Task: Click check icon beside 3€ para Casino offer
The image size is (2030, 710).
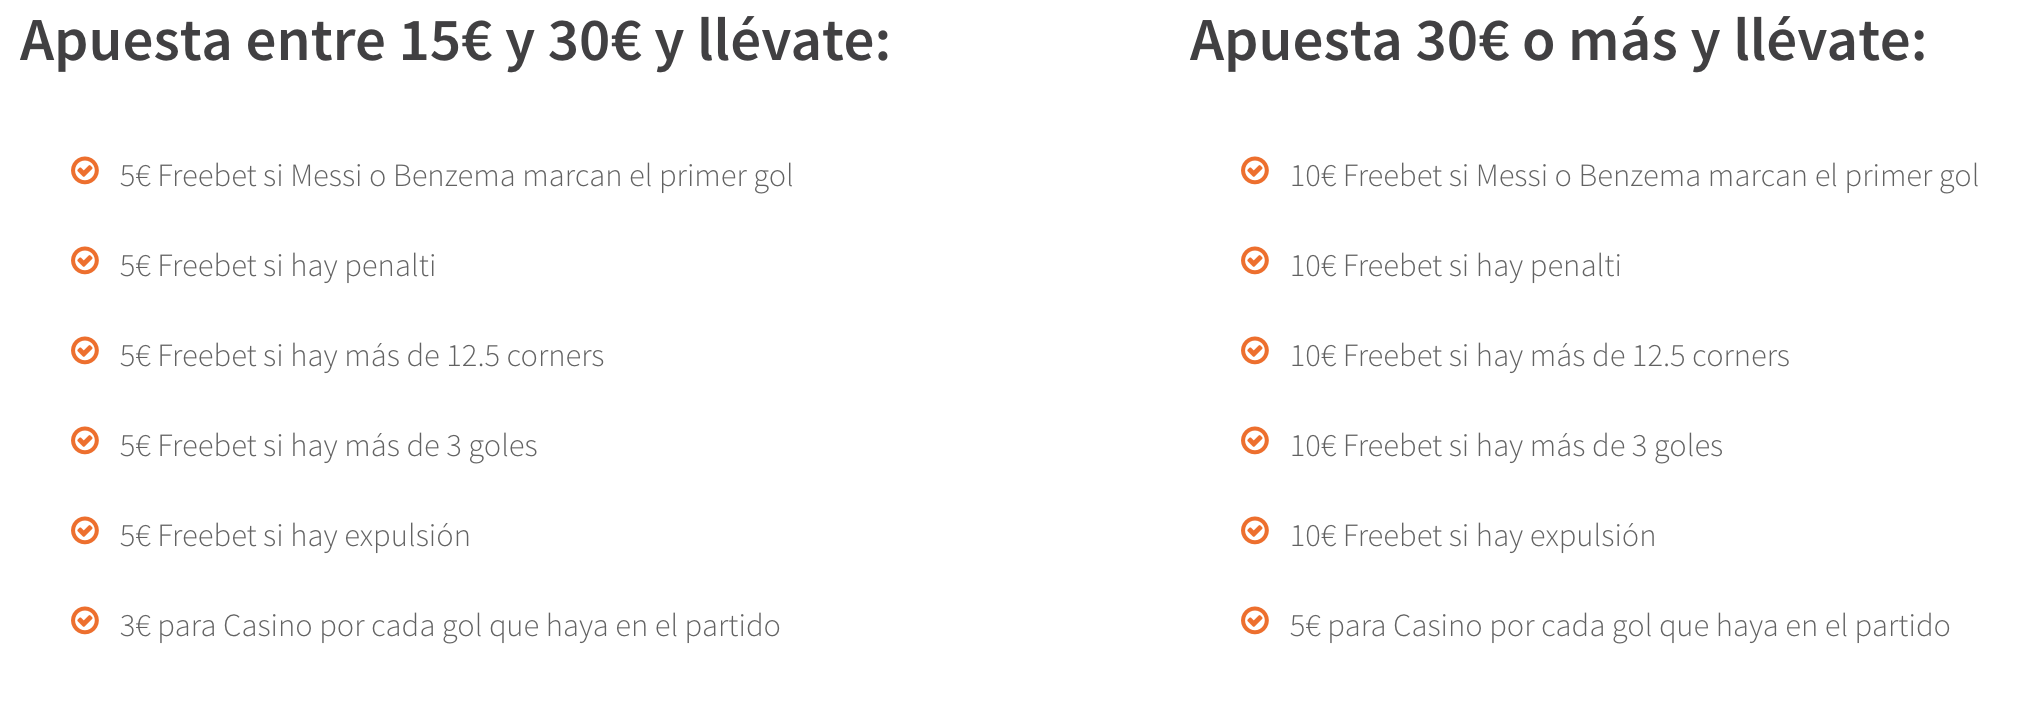Action: coord(85,621)
